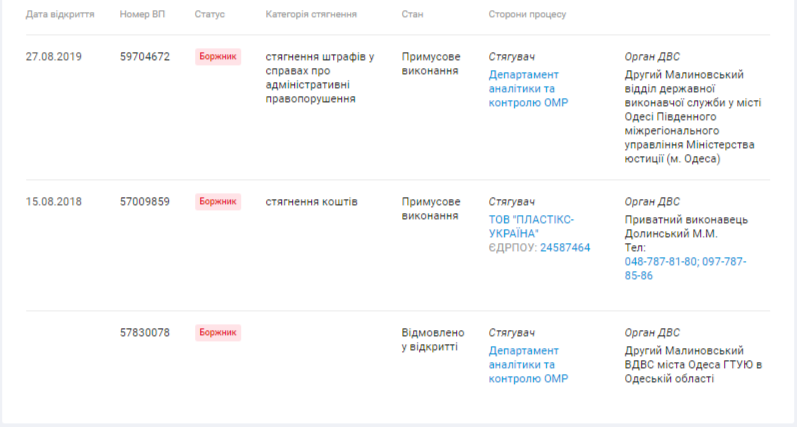797x427 pixels.
Task: Select case number 59704672
Action: coord(145,56)
